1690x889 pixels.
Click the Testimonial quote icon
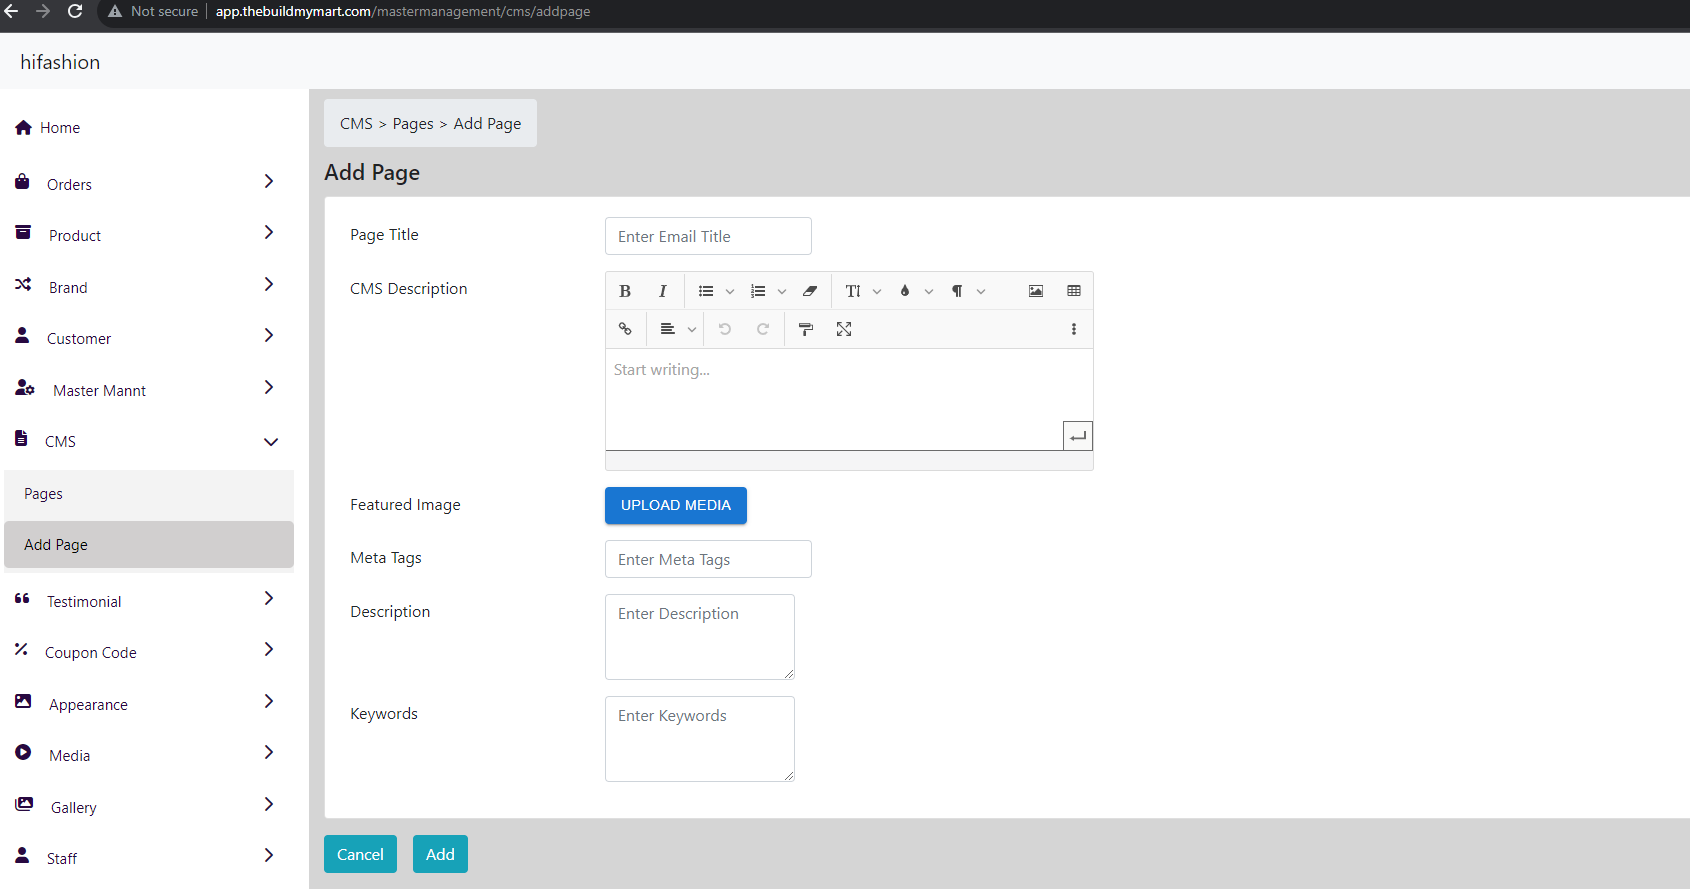(x=22, y=599)
